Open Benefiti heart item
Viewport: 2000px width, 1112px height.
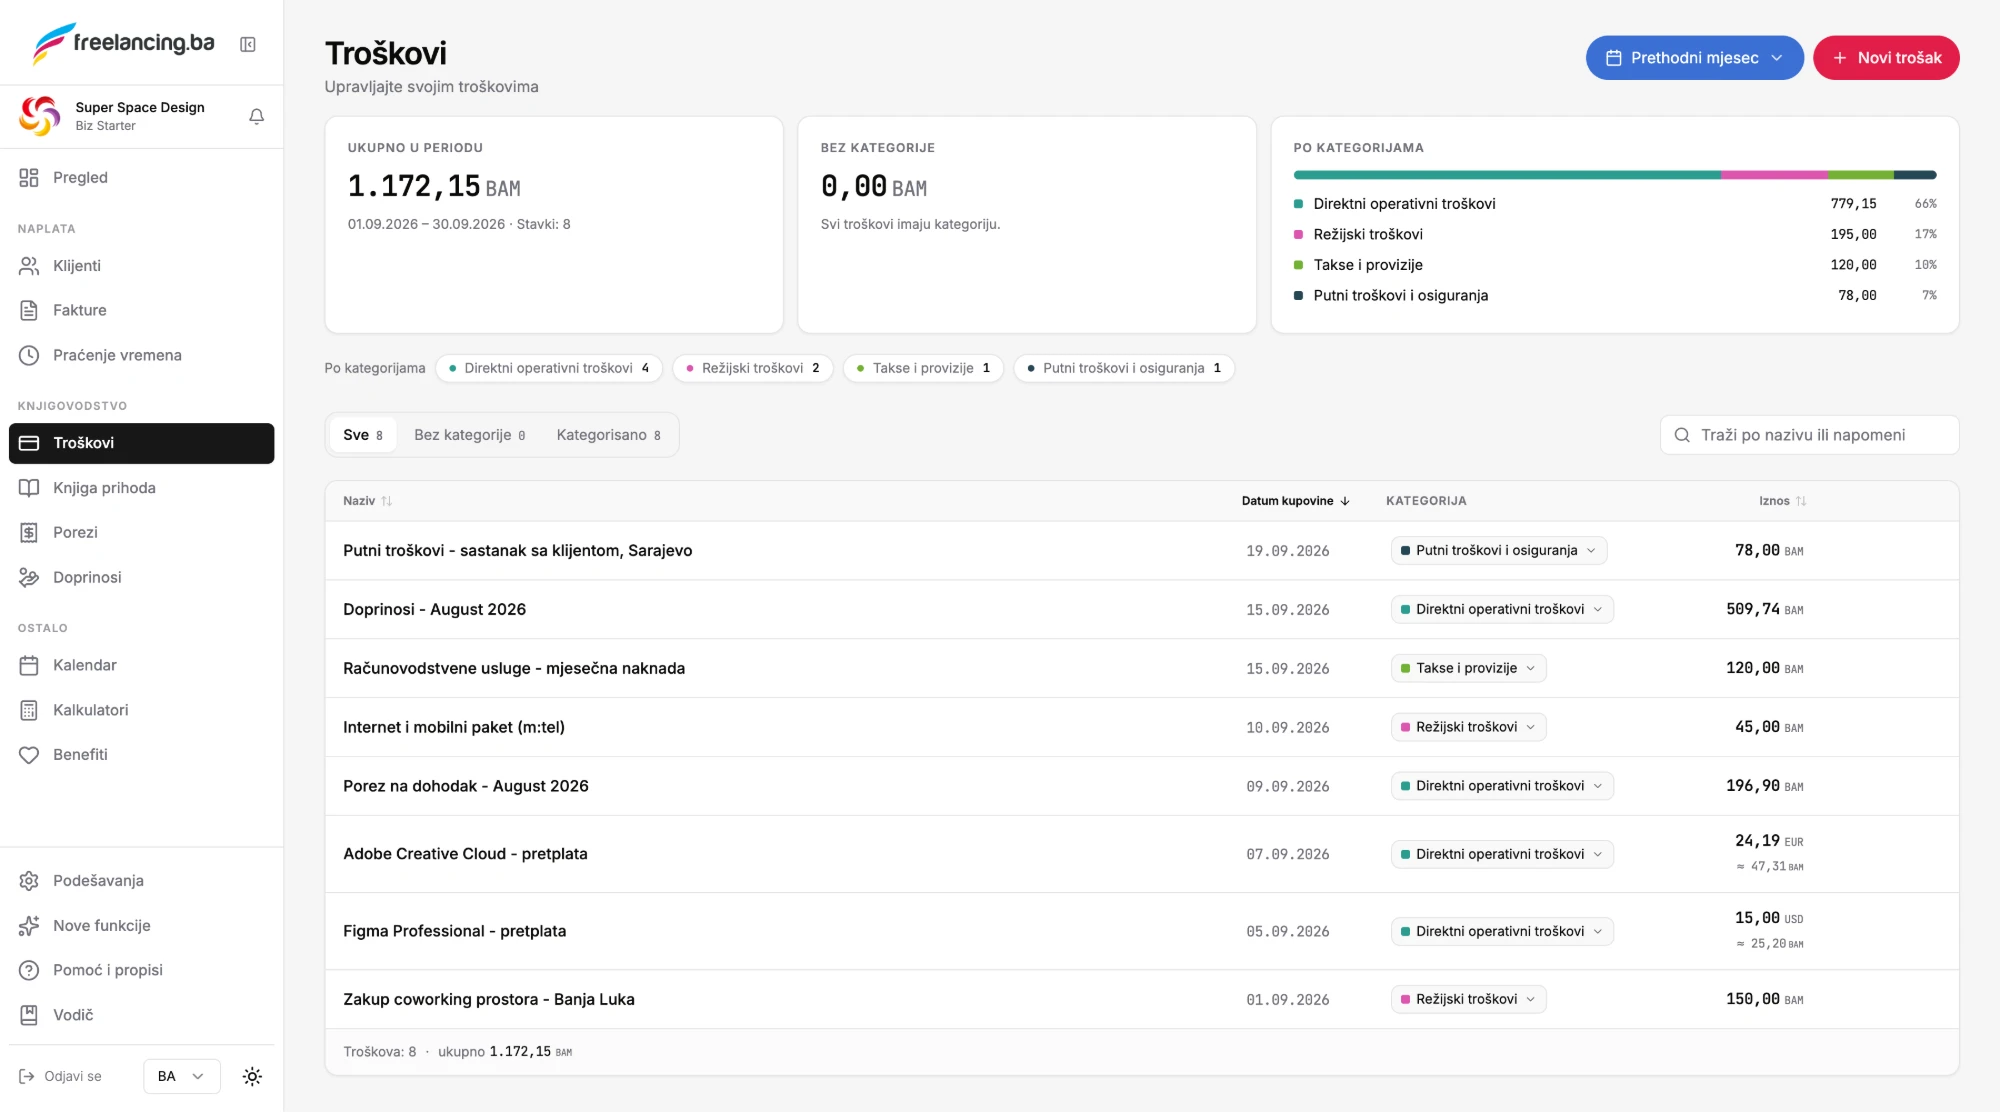pos(142,755)
